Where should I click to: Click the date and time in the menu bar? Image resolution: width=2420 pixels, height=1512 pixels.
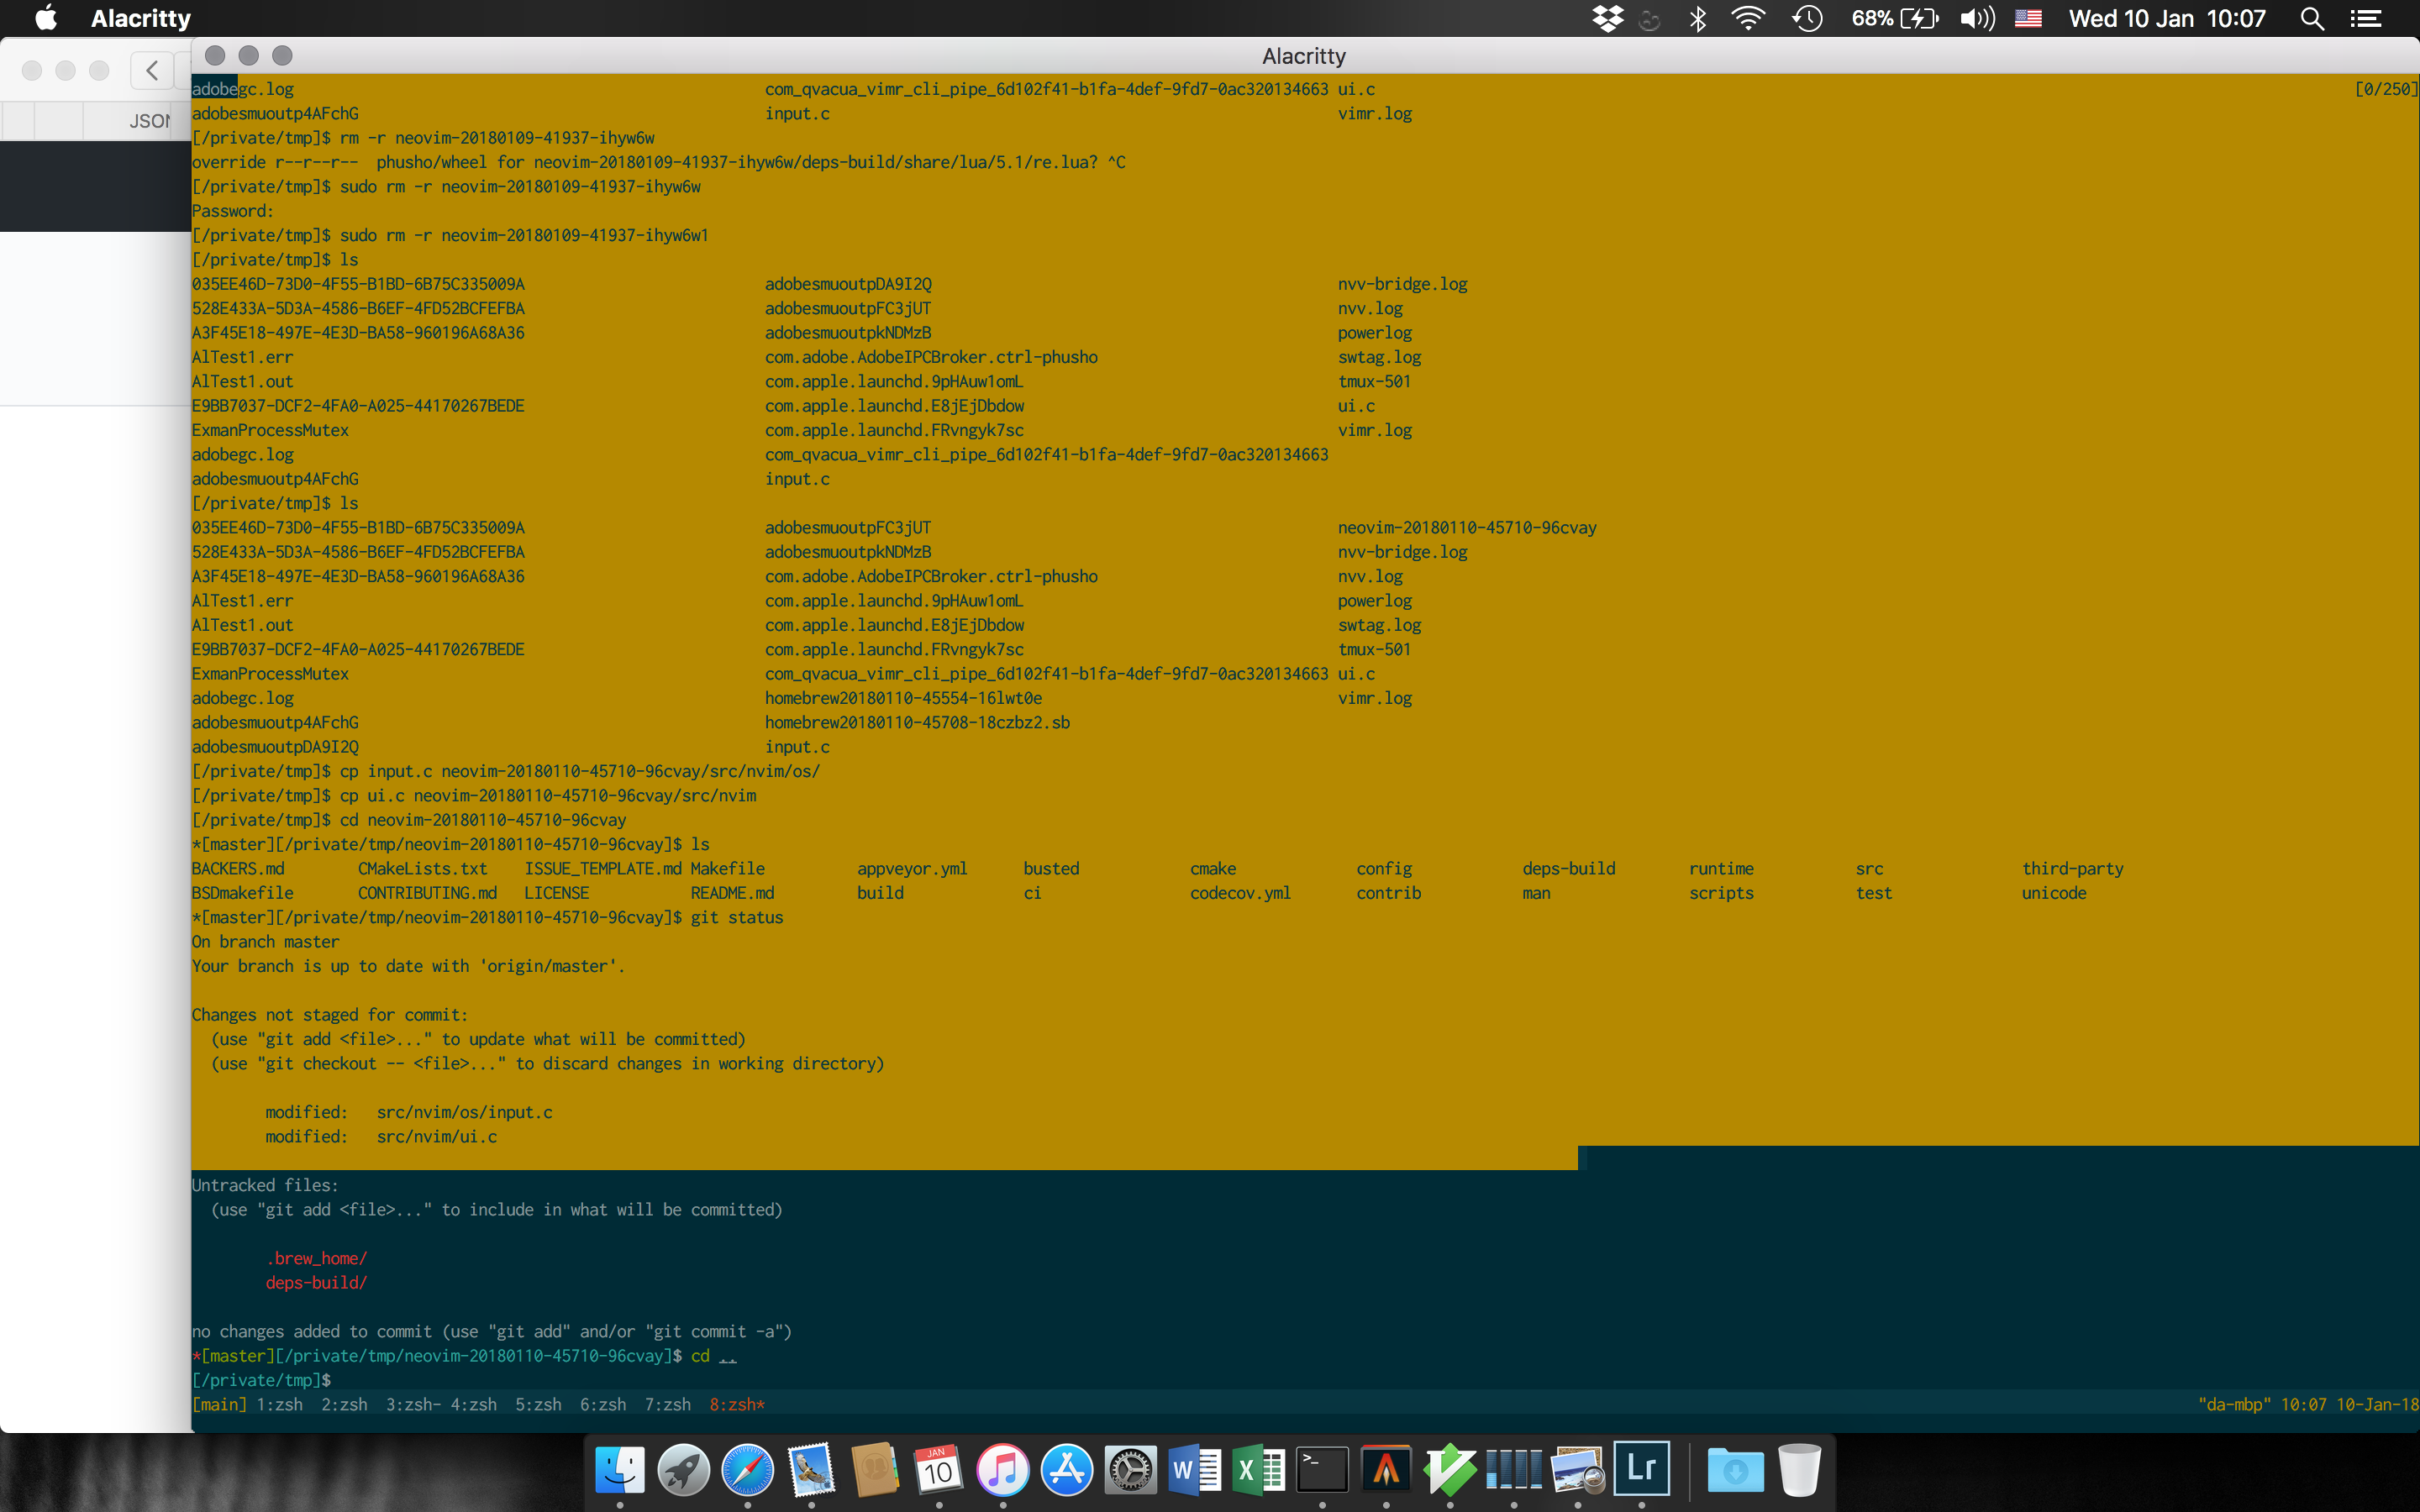point(2166,18)
